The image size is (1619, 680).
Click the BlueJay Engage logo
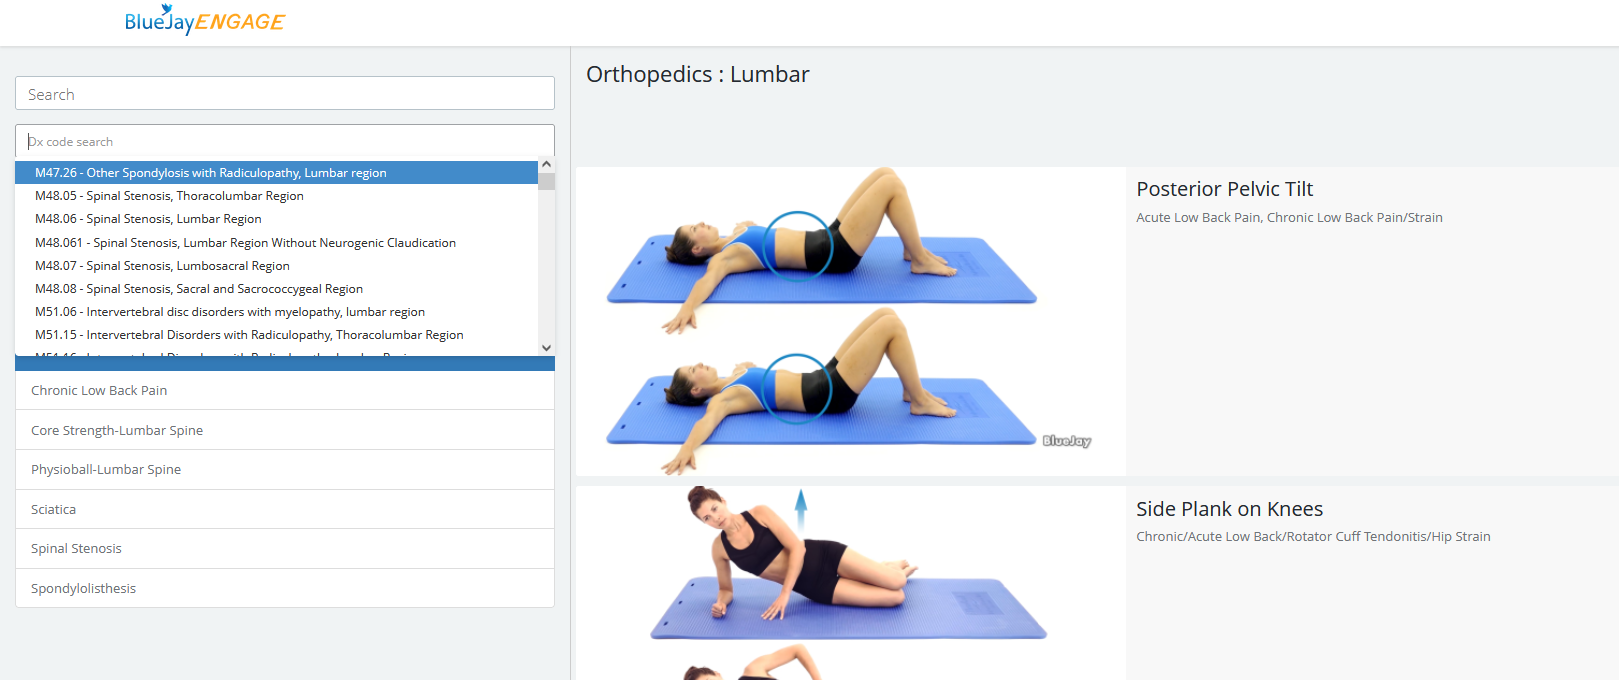coord(205,20)
